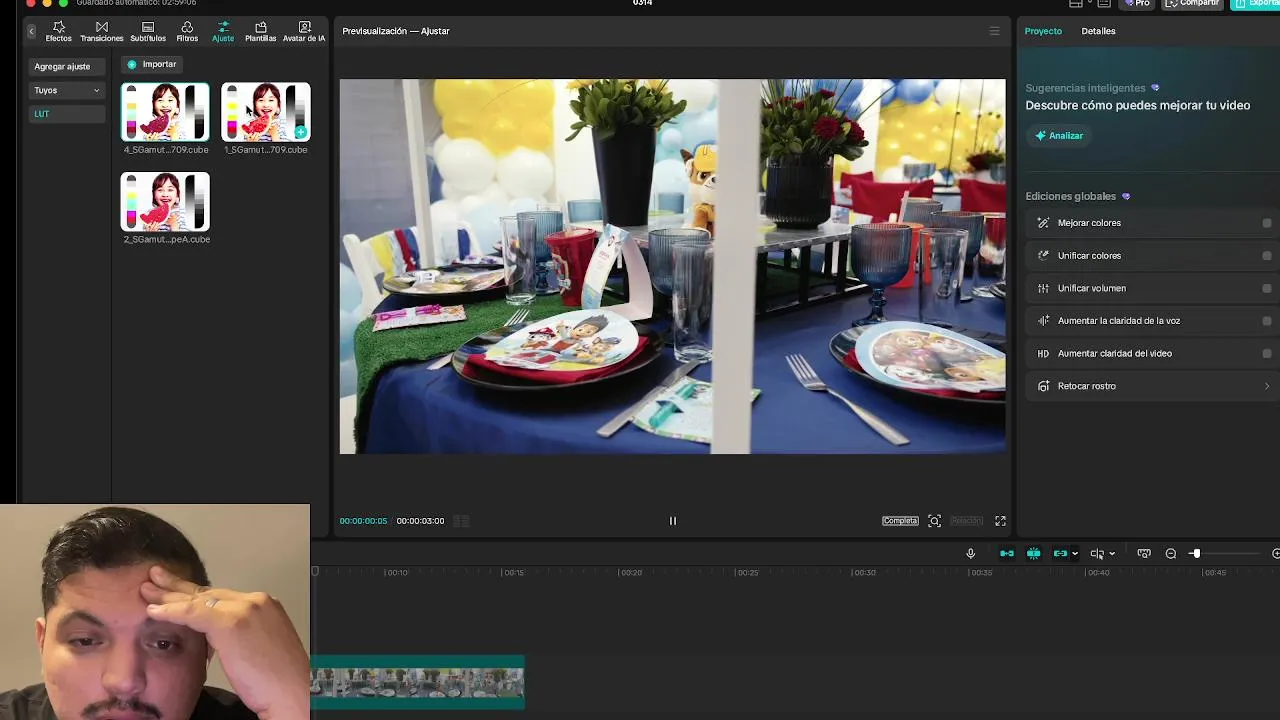Click the Unificar volumen icon
Viewport: 1280px width, 720px height.
click(x=1043, y=288)
